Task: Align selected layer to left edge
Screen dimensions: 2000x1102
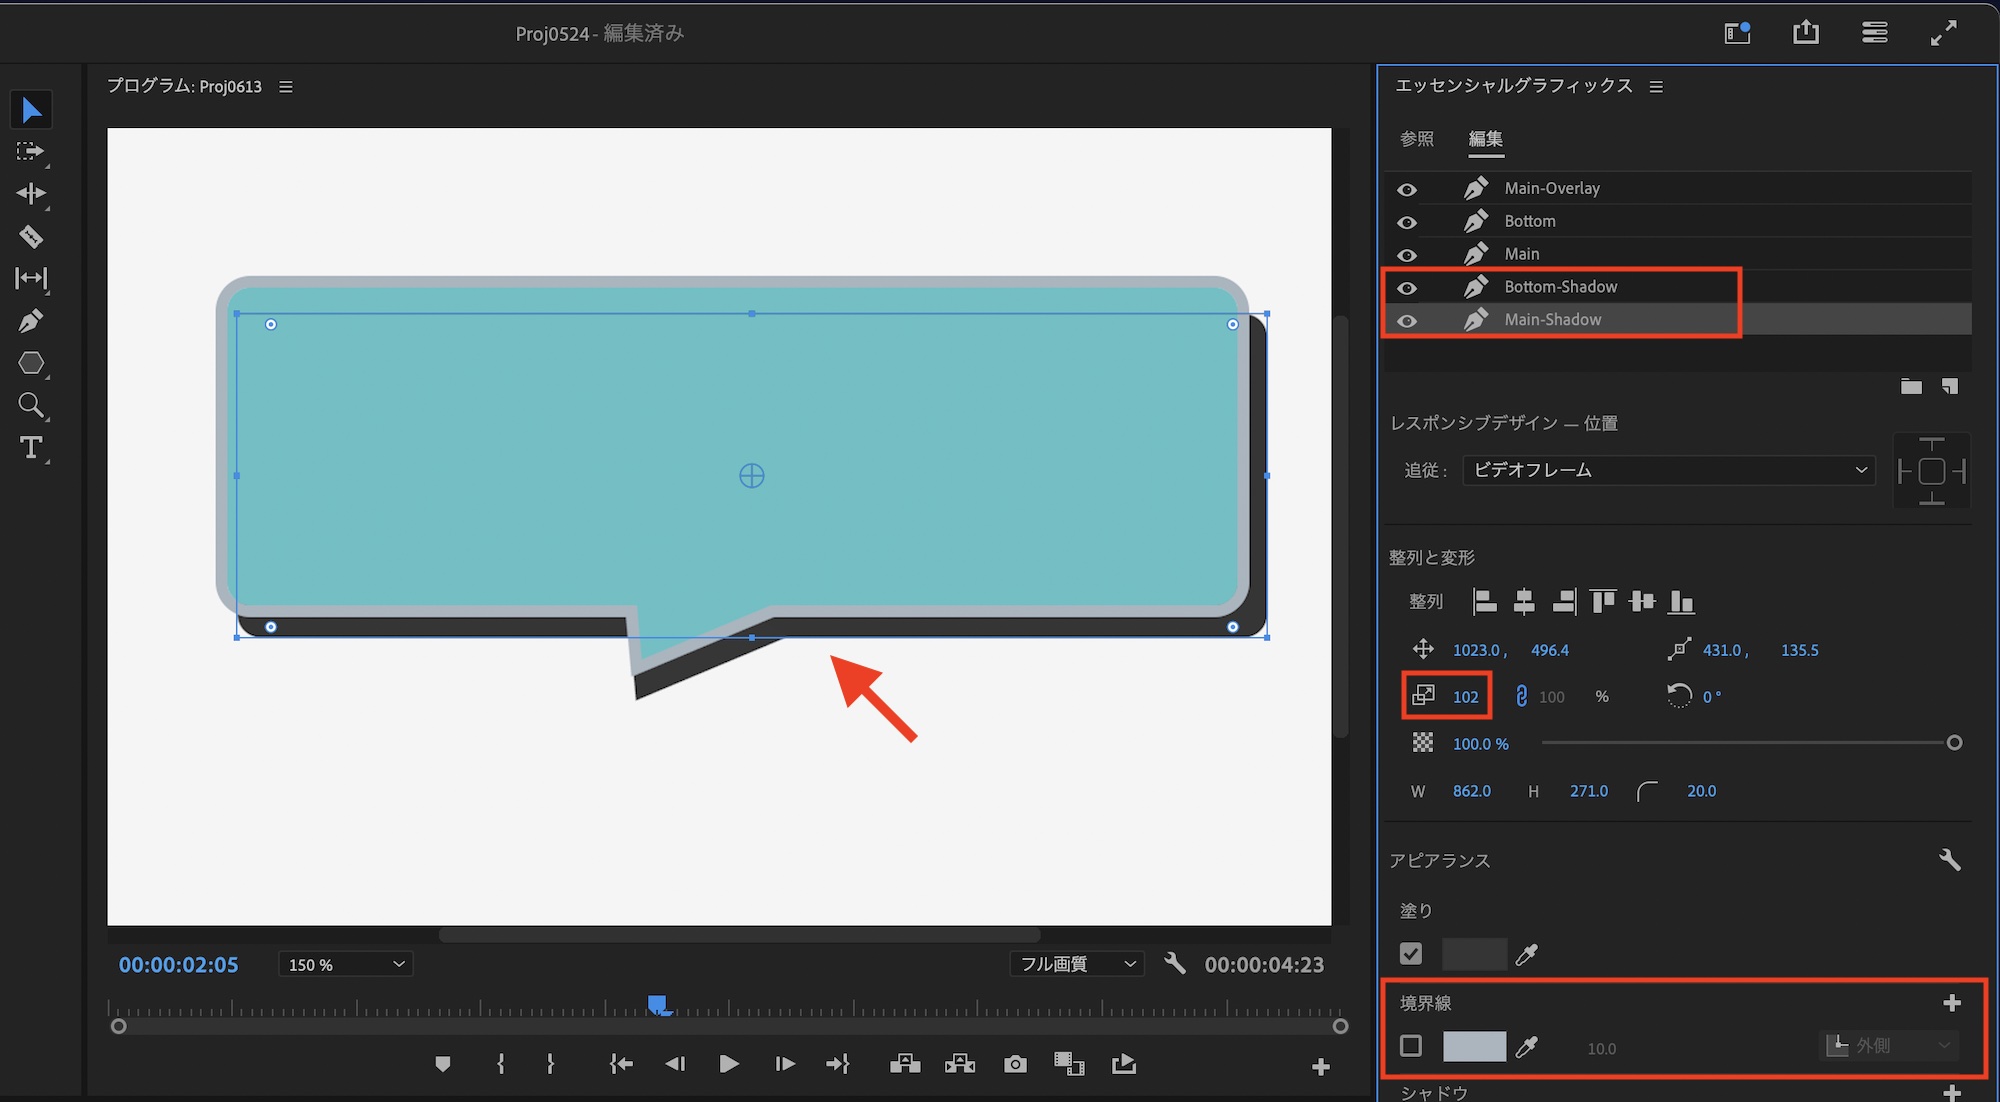Action: point(1485,601)
